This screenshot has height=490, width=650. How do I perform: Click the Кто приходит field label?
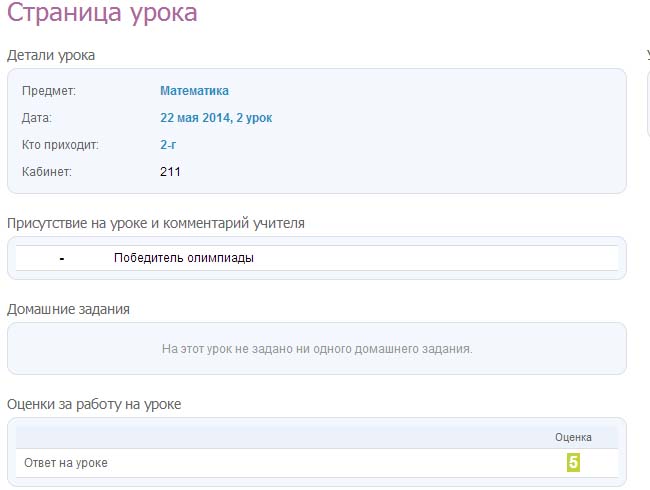tap(61, 145)
